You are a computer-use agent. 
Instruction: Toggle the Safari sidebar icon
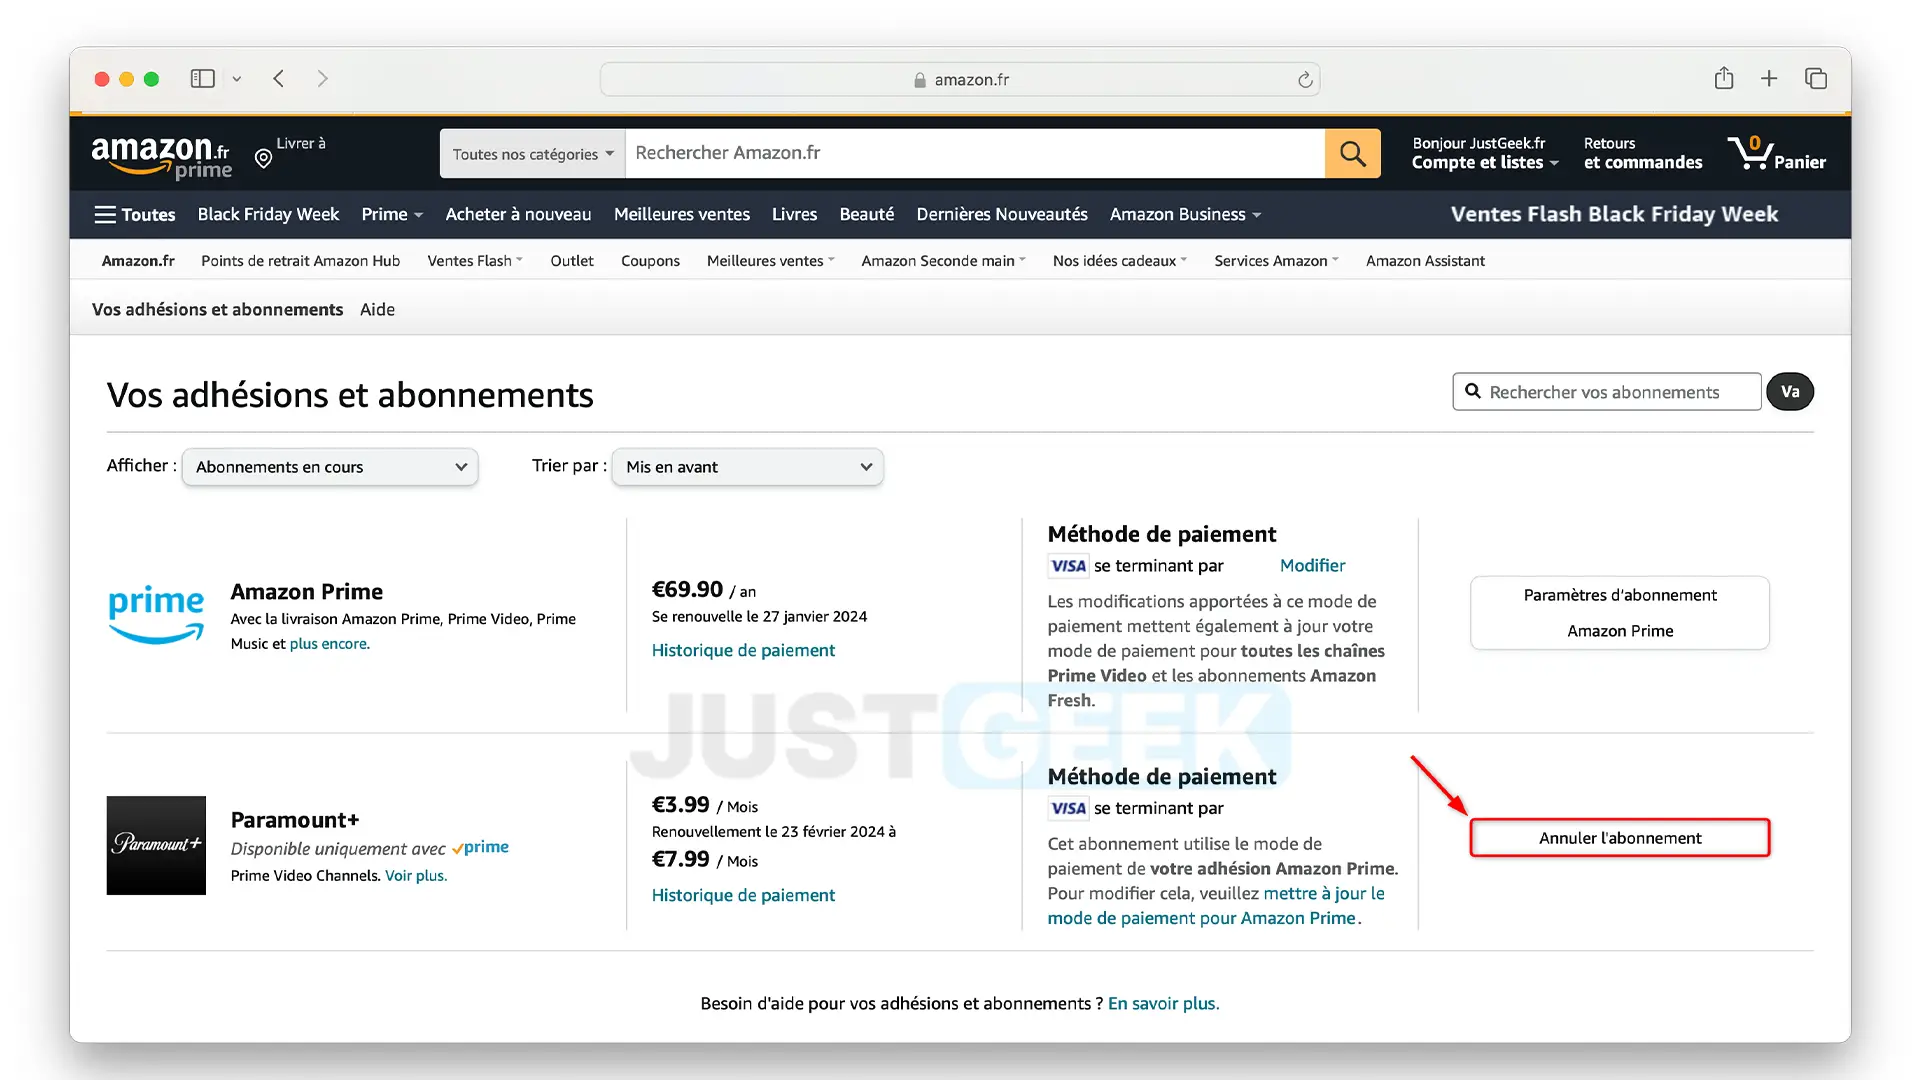[x=203, y=78]
